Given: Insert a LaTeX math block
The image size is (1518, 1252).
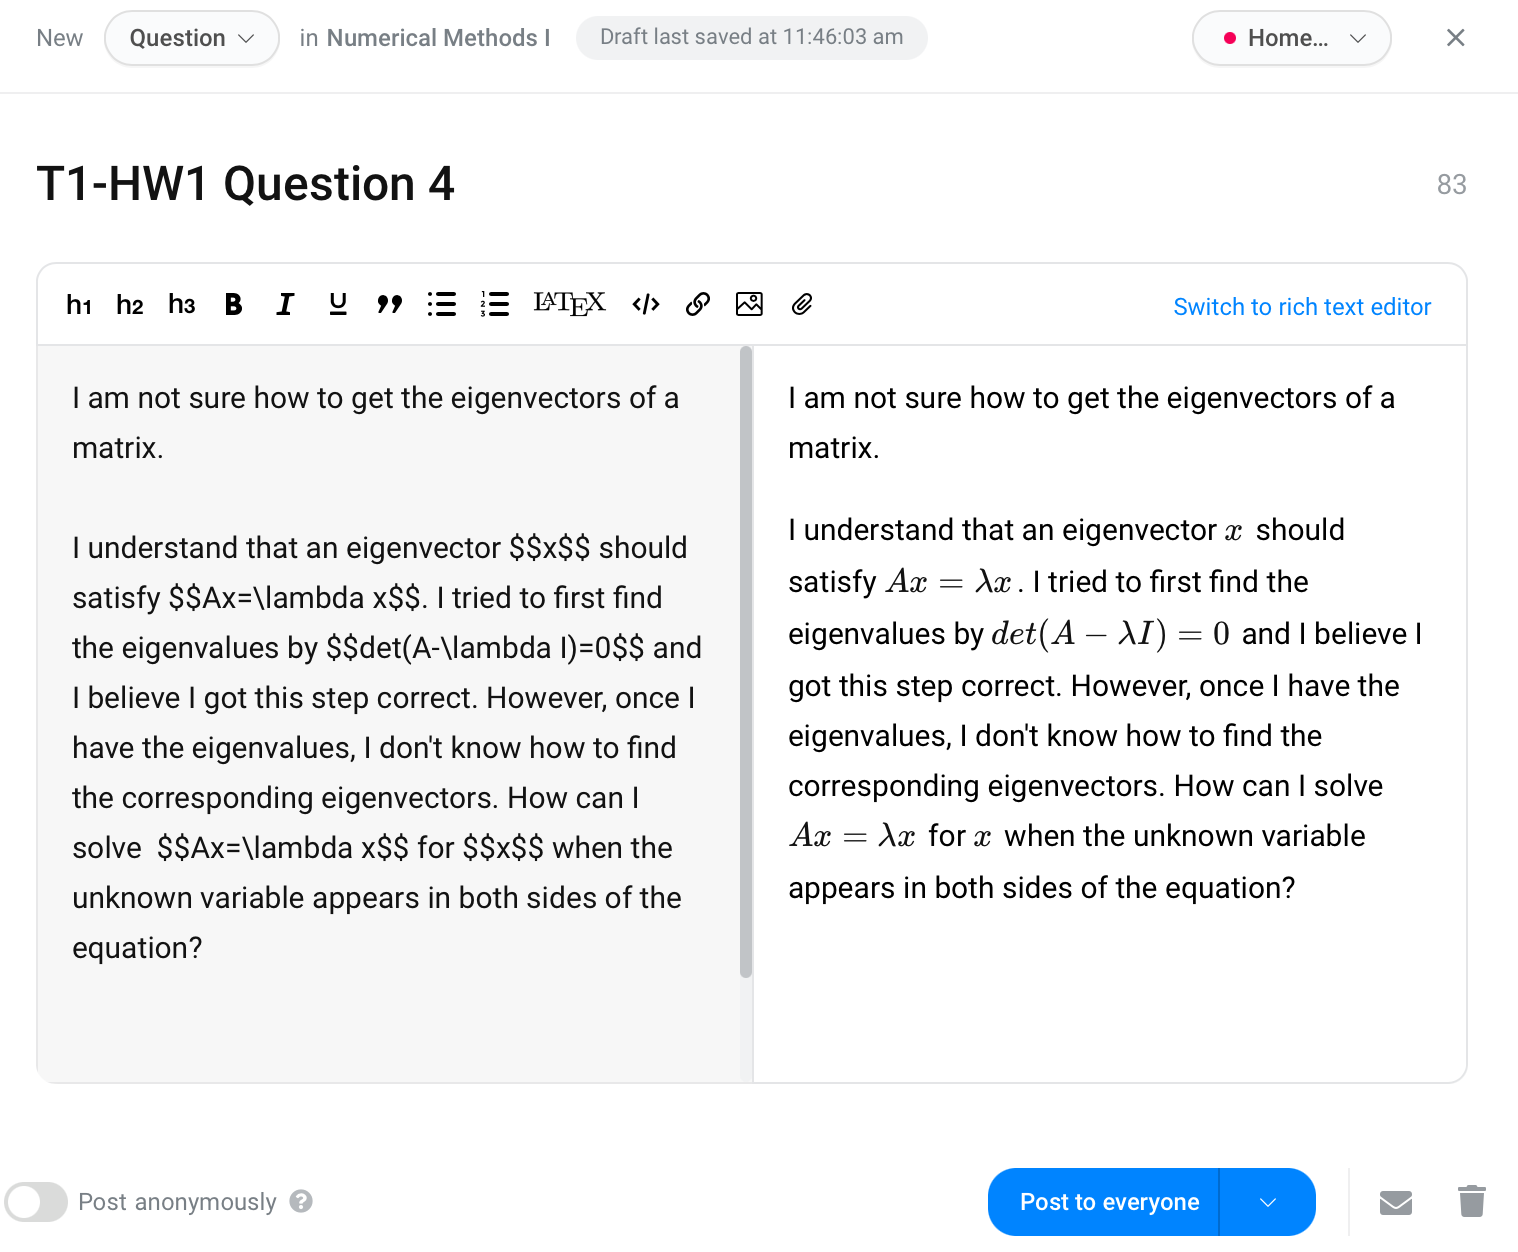Looking at the screenshot, I should (x=569, y=304).
